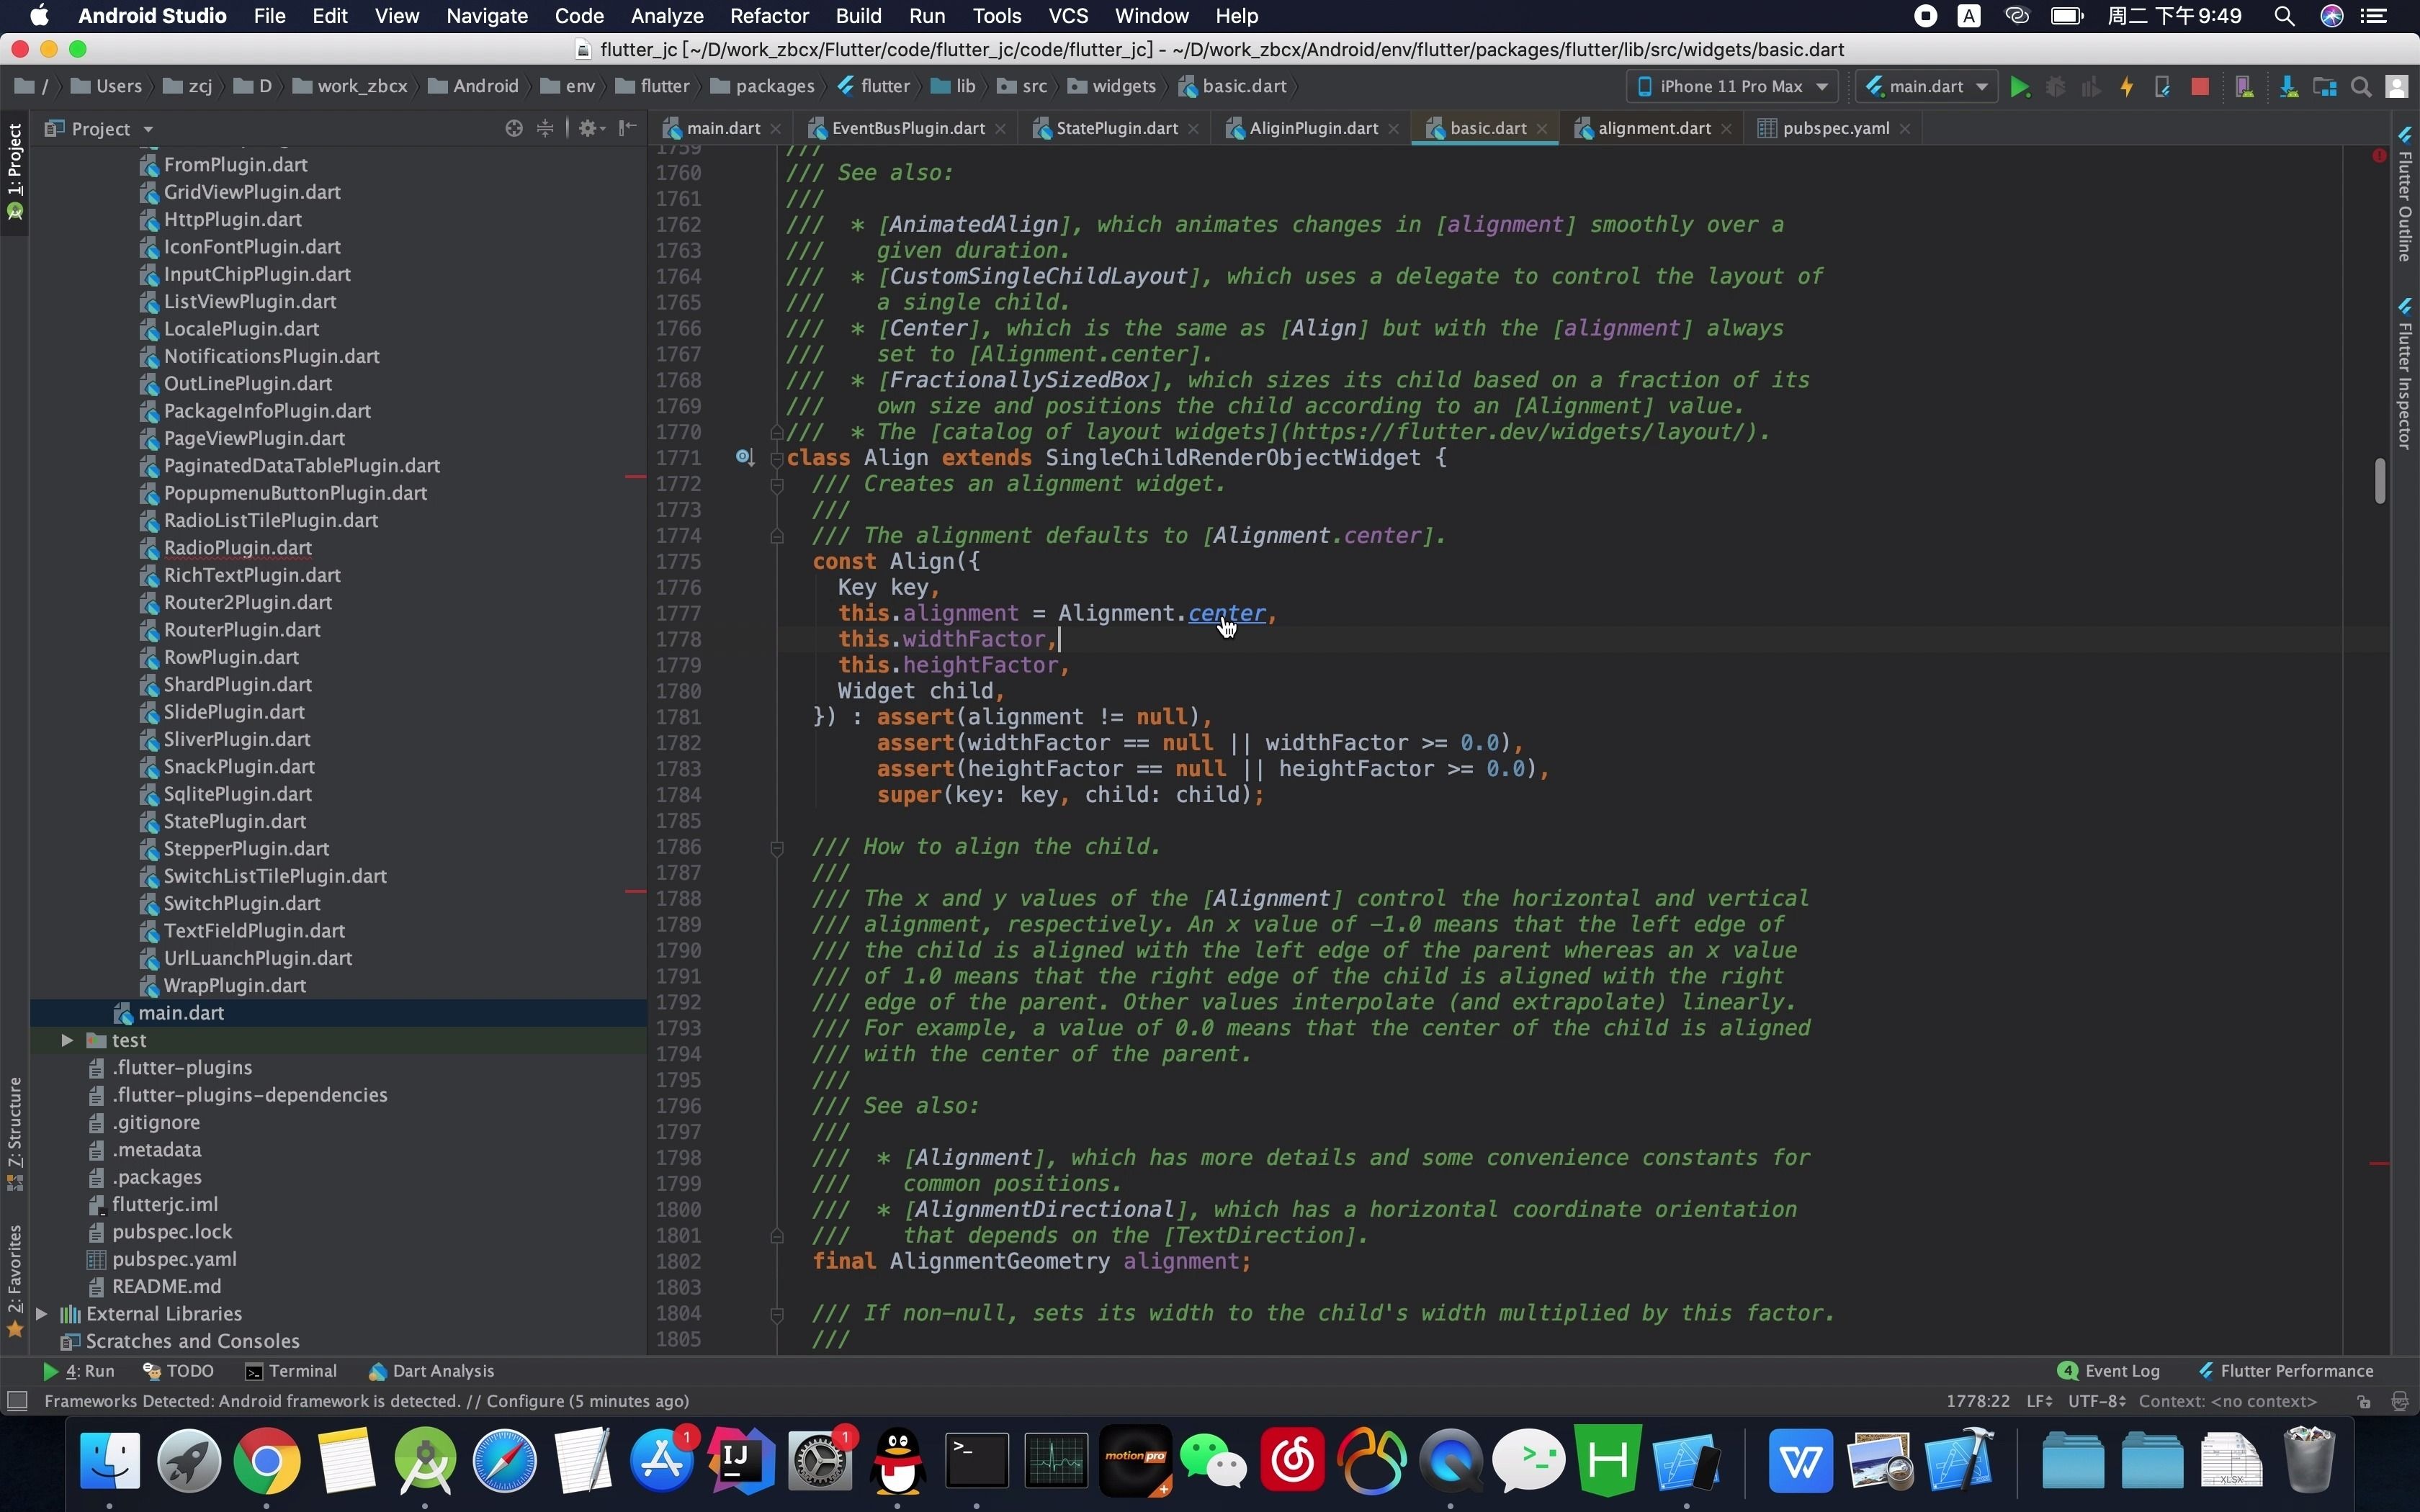Click the Dart Analysis tab
This screenshot has height=1512, width=2420.
coord(442,1369)
